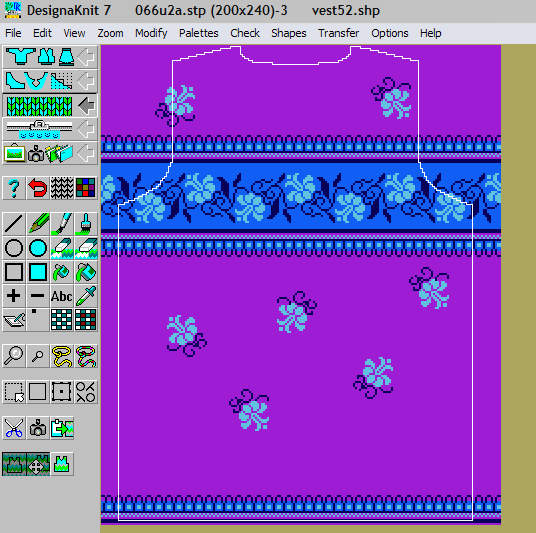Toggle the garment shape overlay button
The height and width of the screenshot is (533, 536).
pyautogui.click(x=14, y=464)
